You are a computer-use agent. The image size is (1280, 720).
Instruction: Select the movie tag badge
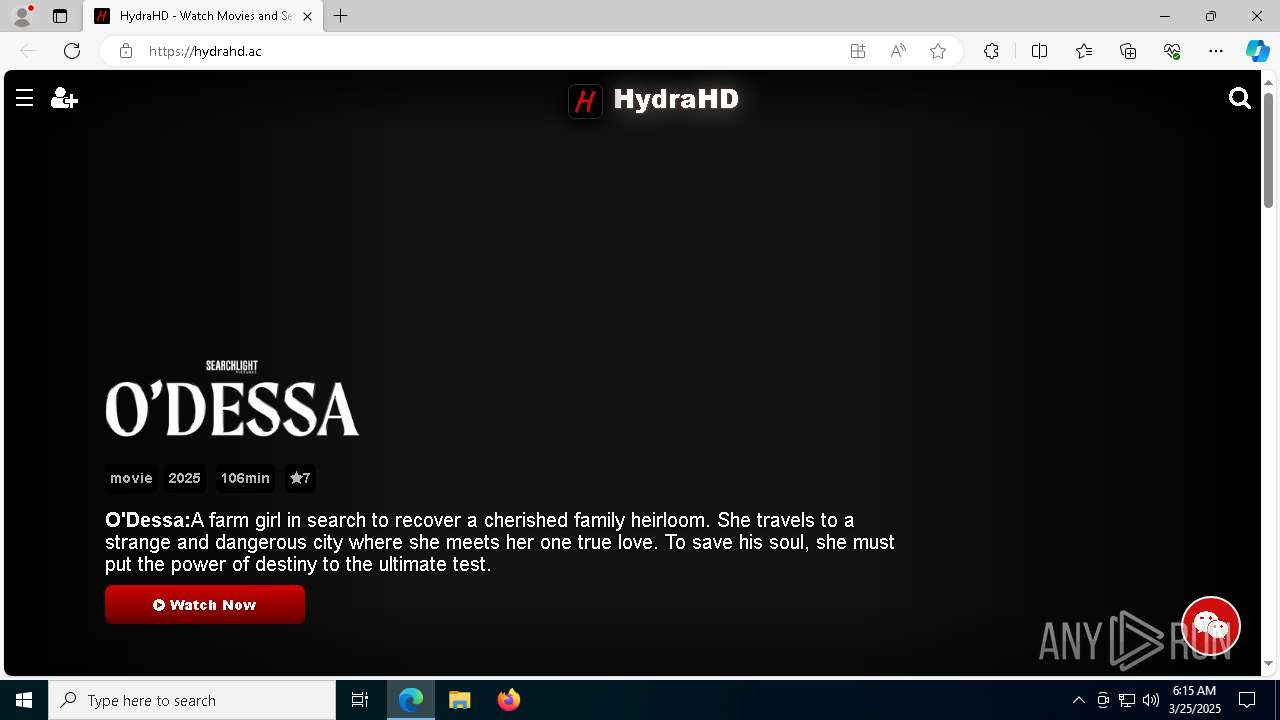131,478
